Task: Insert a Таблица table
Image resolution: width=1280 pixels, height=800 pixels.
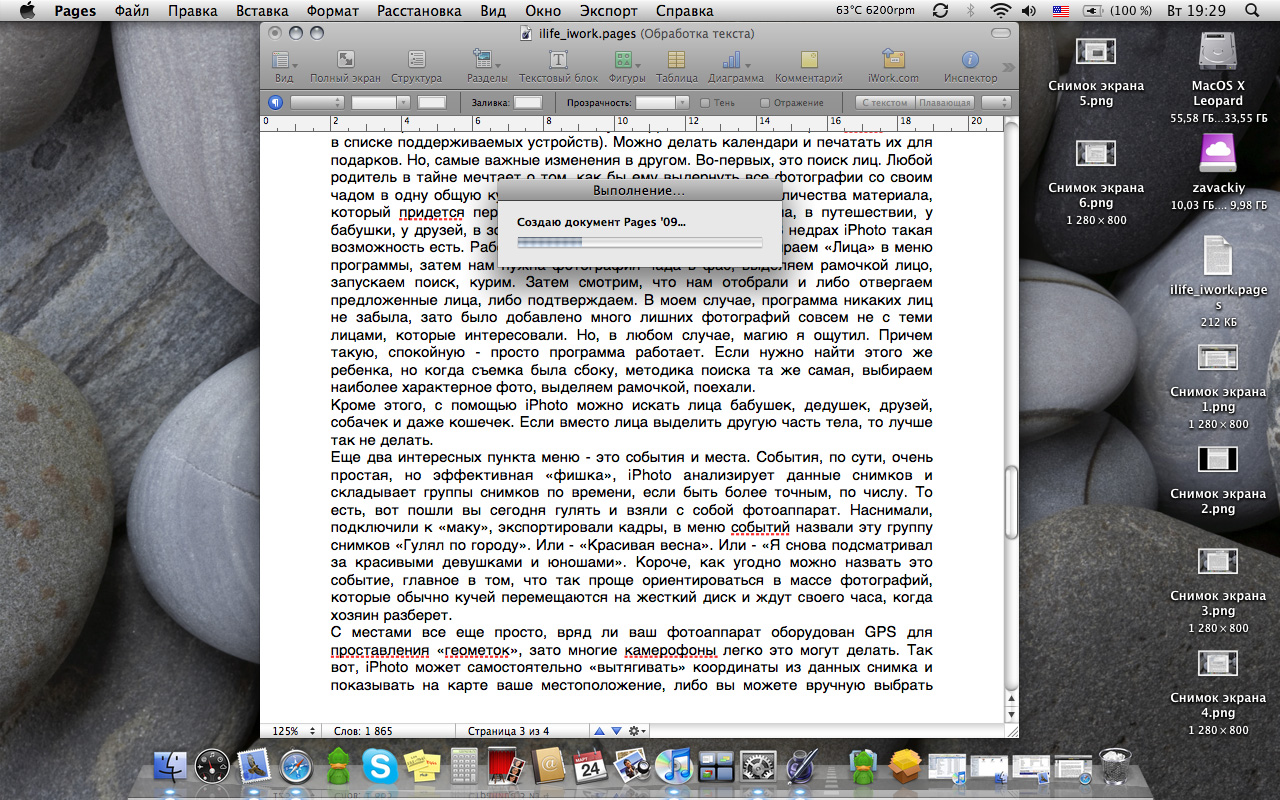Action: (677, 66)
